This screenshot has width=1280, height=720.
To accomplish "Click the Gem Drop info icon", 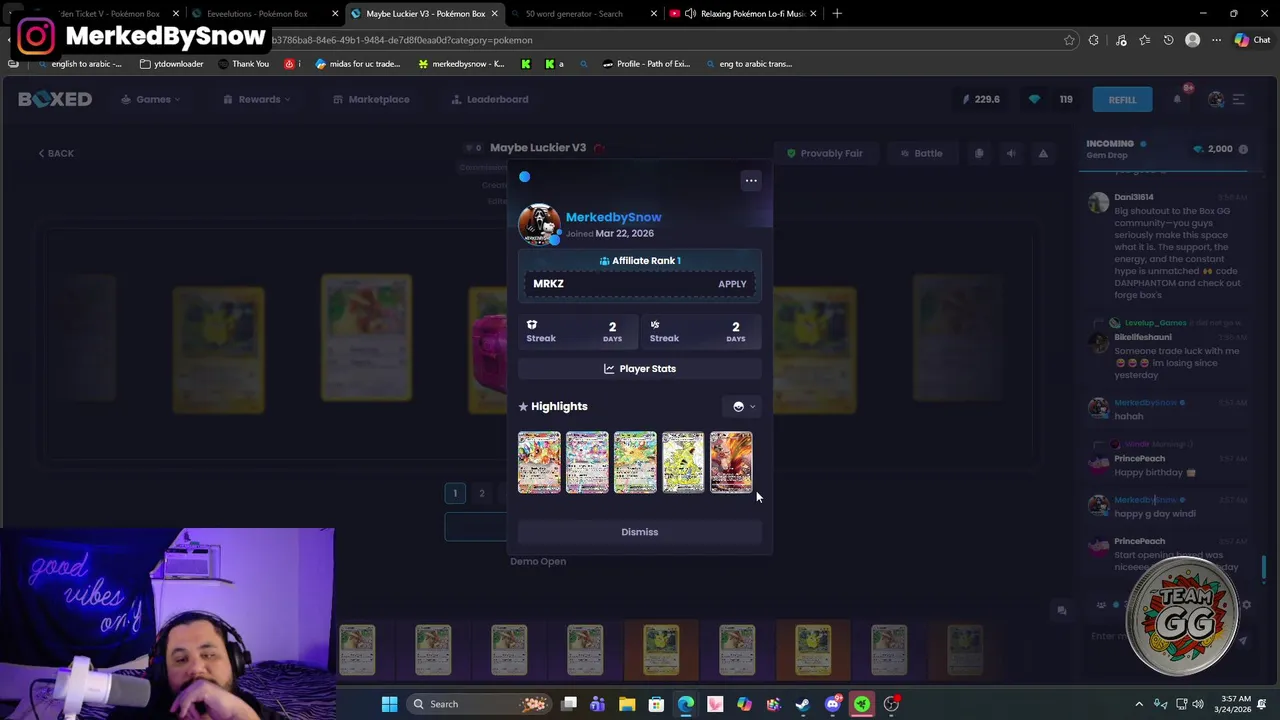I will [x=1243, y=149].
